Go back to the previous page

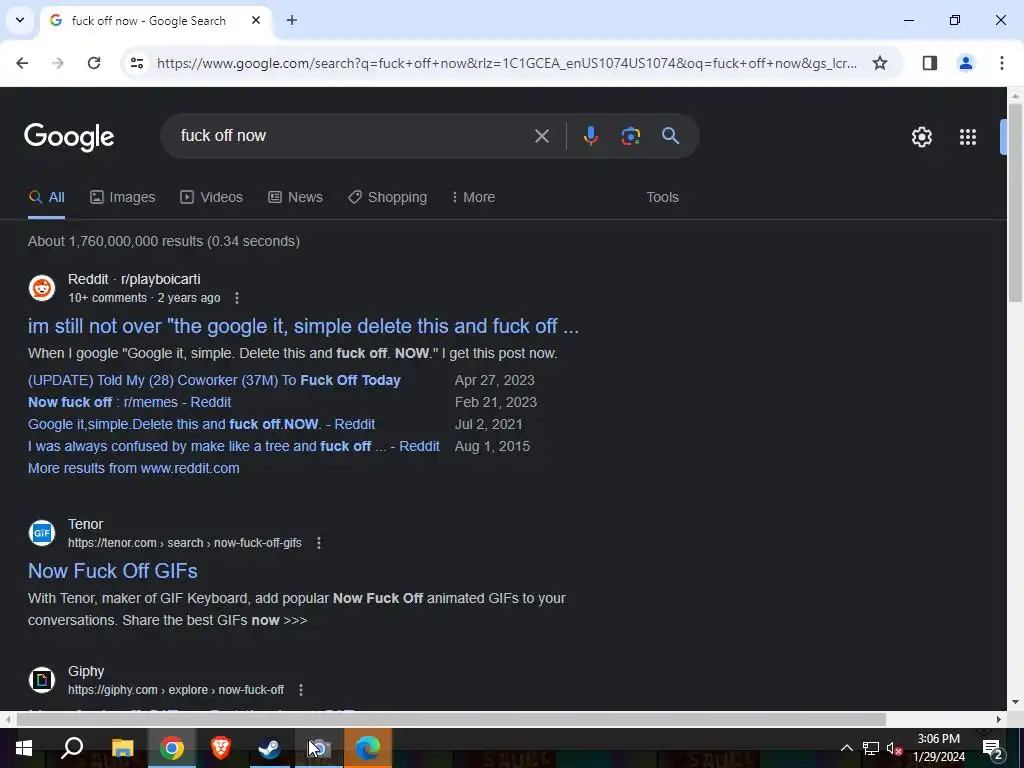tap(22, 63)
